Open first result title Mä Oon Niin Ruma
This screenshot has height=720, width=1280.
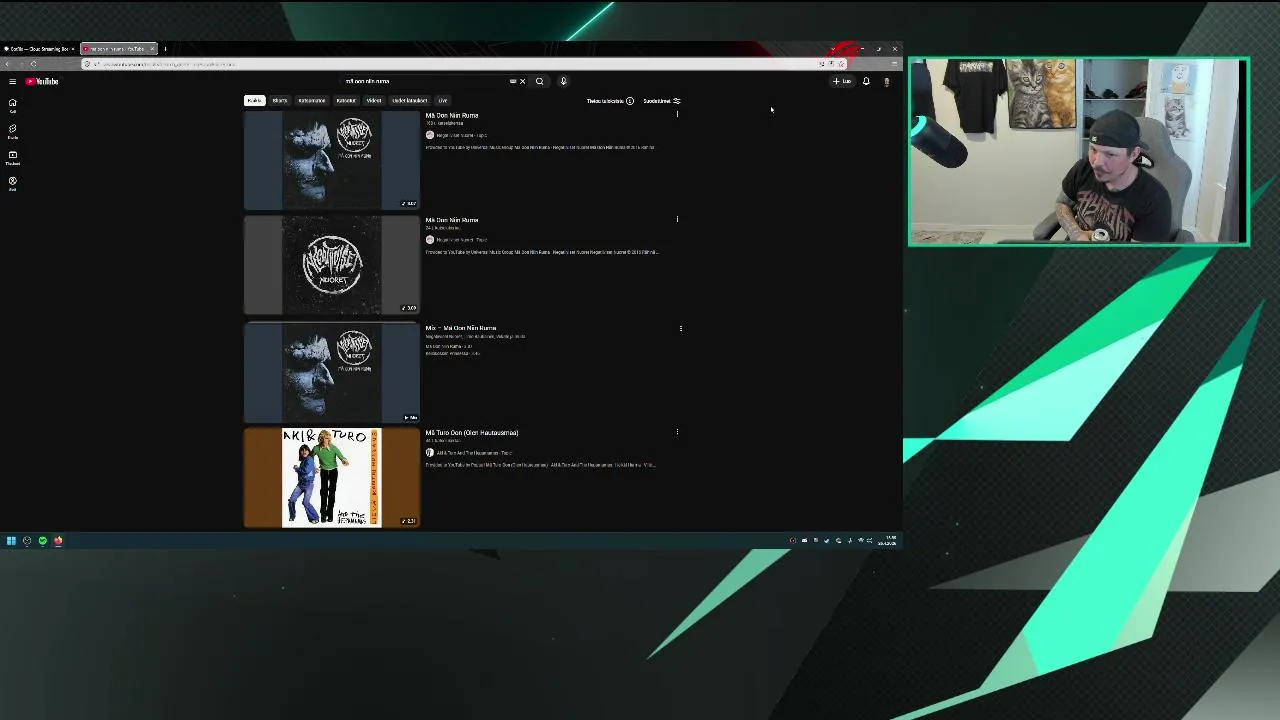click(452, 115)
